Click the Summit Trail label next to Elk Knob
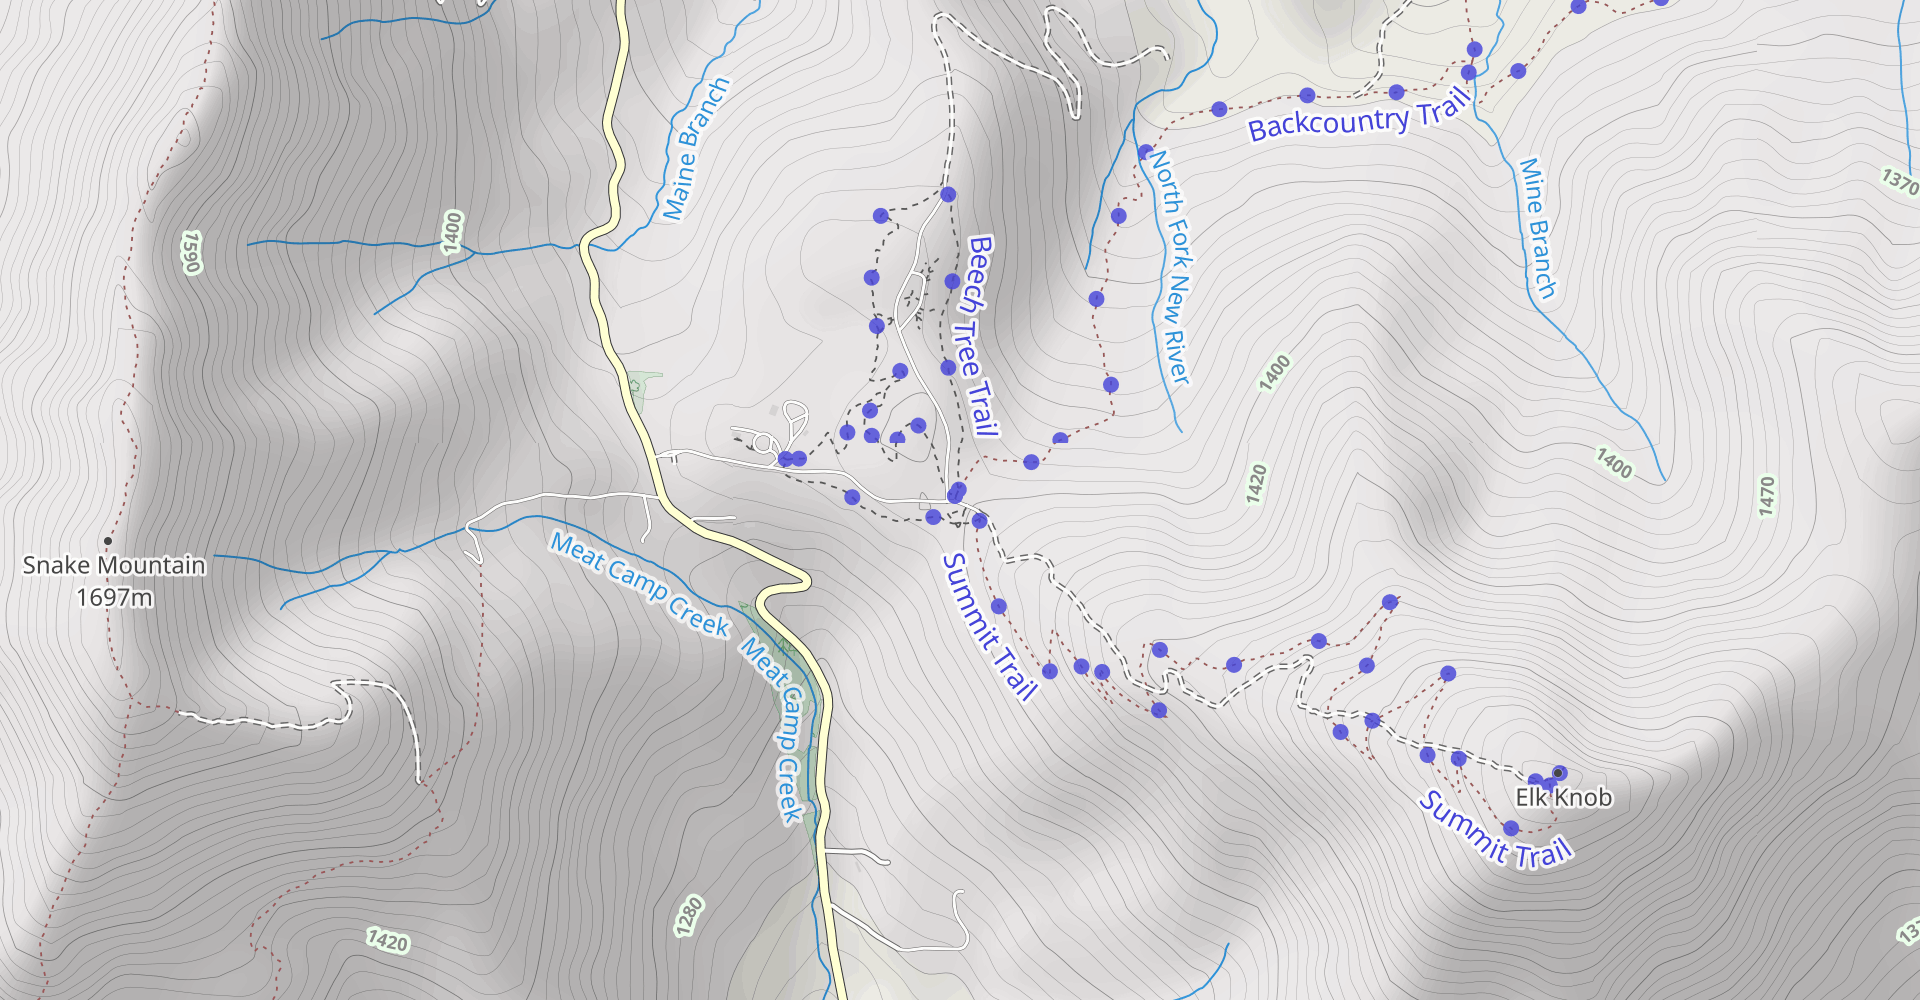Screen dimensions: 1920x1000 1497,832
